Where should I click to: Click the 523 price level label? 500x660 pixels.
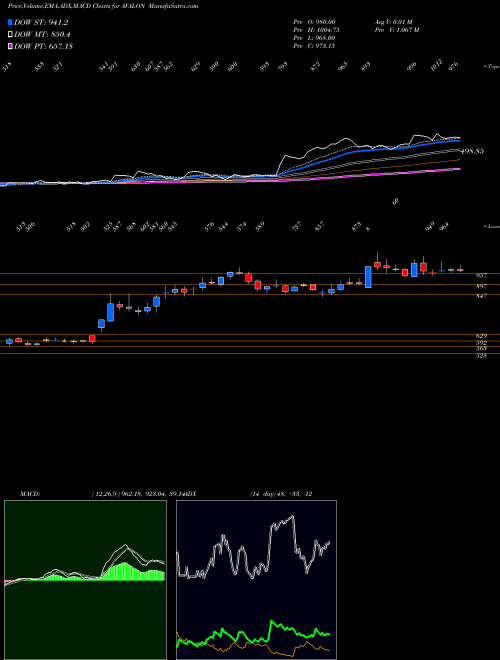click(x=481, y=356)
